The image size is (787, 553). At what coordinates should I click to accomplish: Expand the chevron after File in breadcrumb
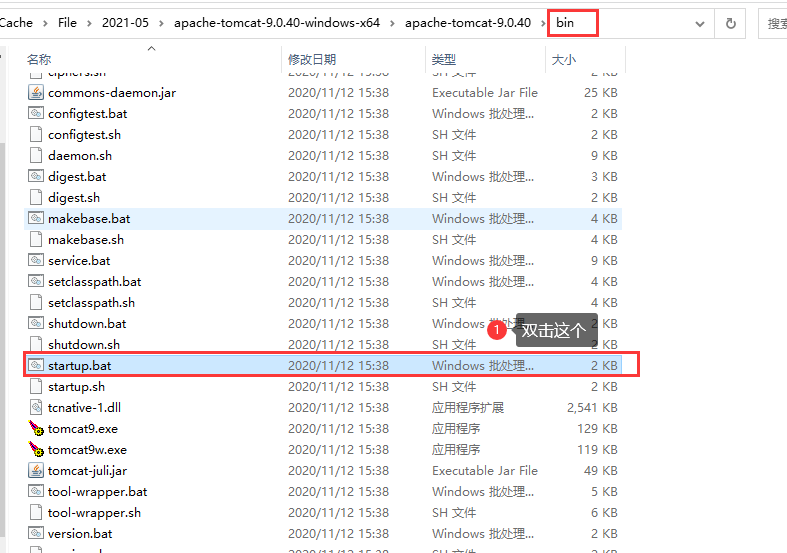(x=89, y=23)
